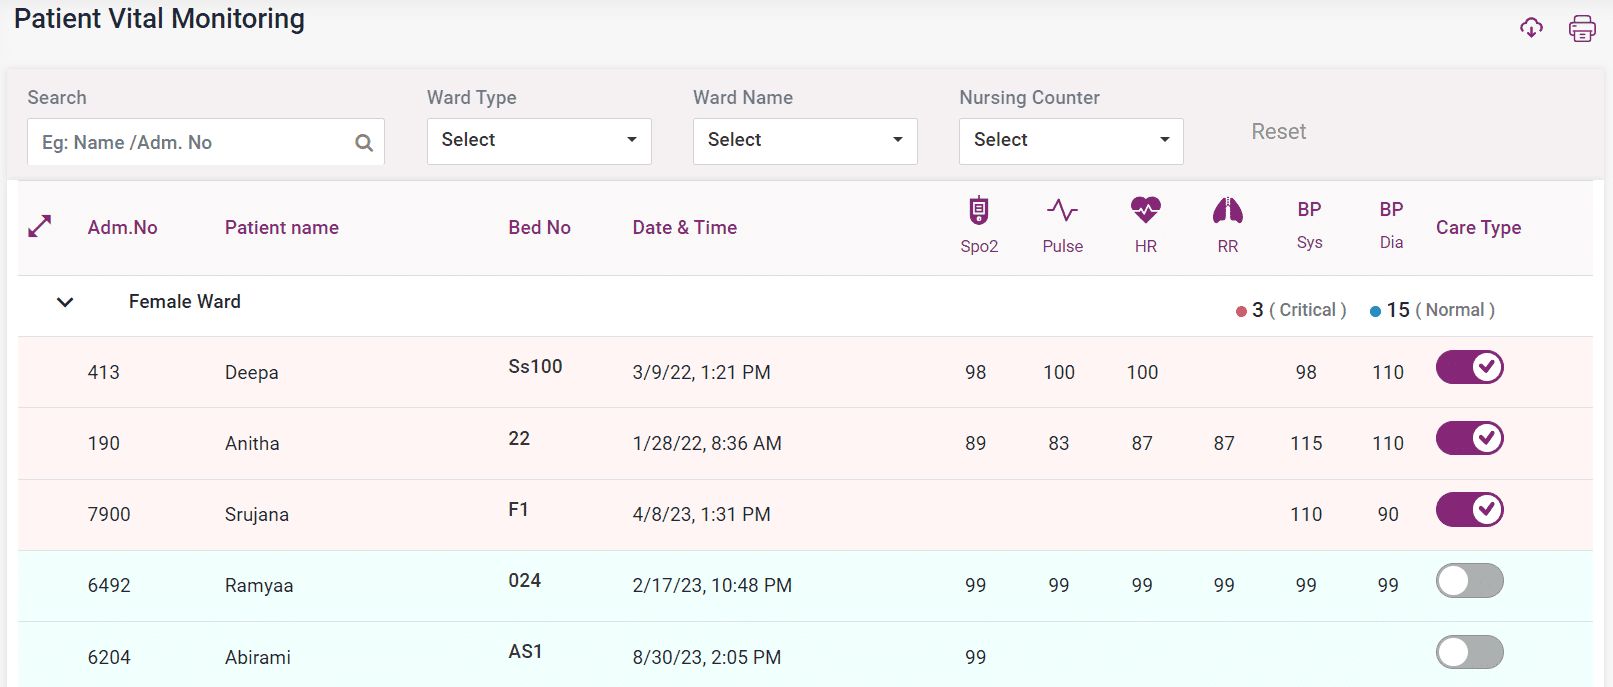Click the cloud download icon
Image resolution: width=1613 pixels, height=687 pixels.
[1531, 28]
